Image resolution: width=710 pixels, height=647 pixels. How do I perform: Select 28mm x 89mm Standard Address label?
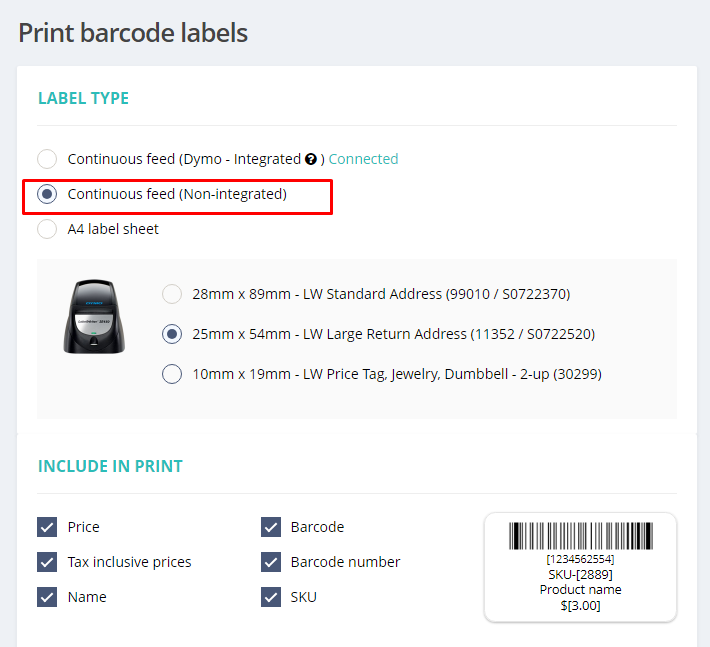pos(172,294)
